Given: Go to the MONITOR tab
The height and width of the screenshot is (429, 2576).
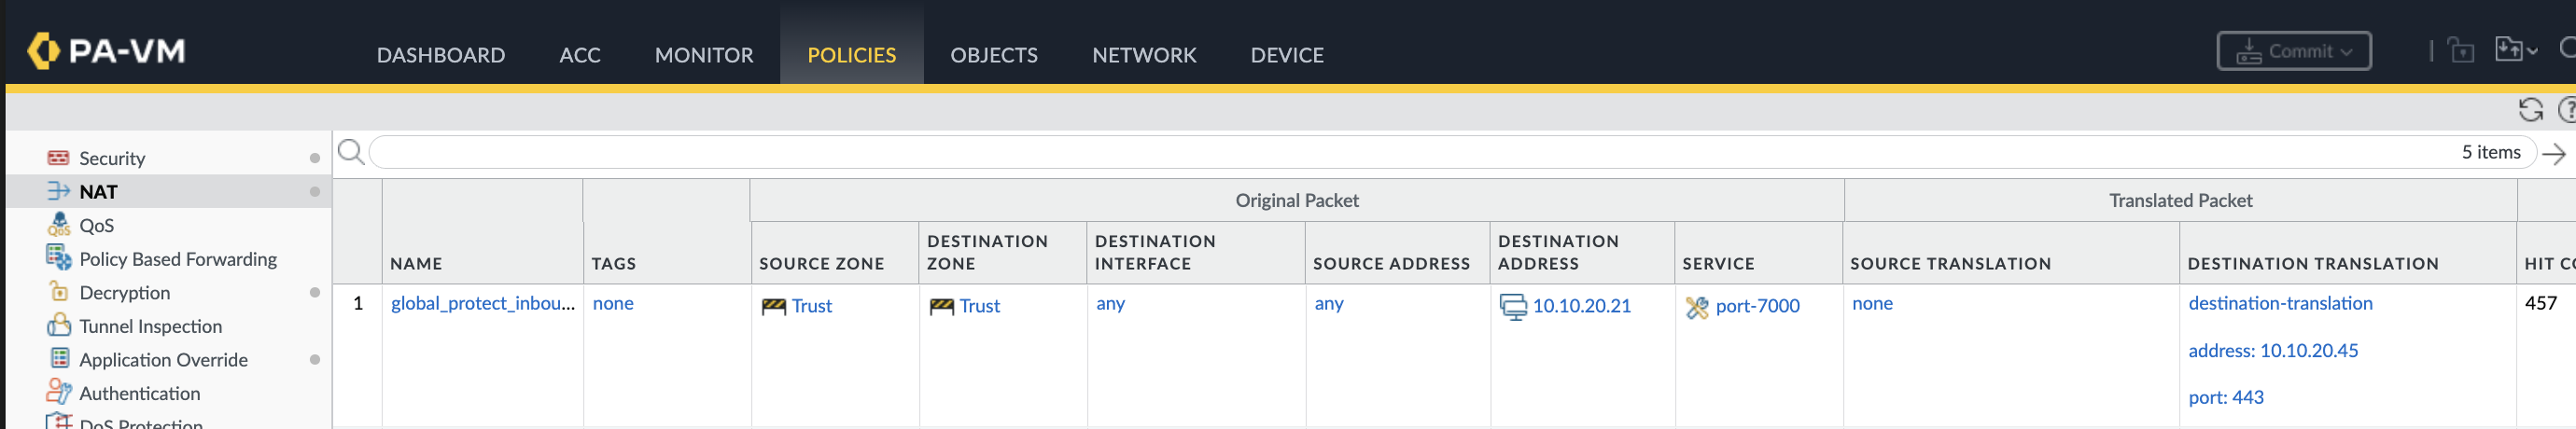Looking at the screenshot, I should [704, 55].
